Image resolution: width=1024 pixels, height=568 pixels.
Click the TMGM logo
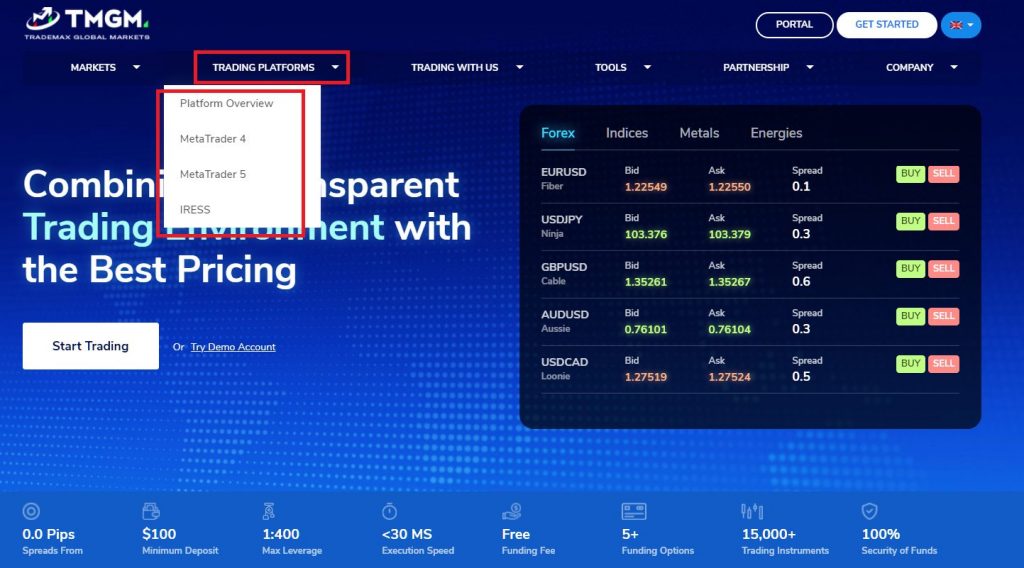pos(88,24)
